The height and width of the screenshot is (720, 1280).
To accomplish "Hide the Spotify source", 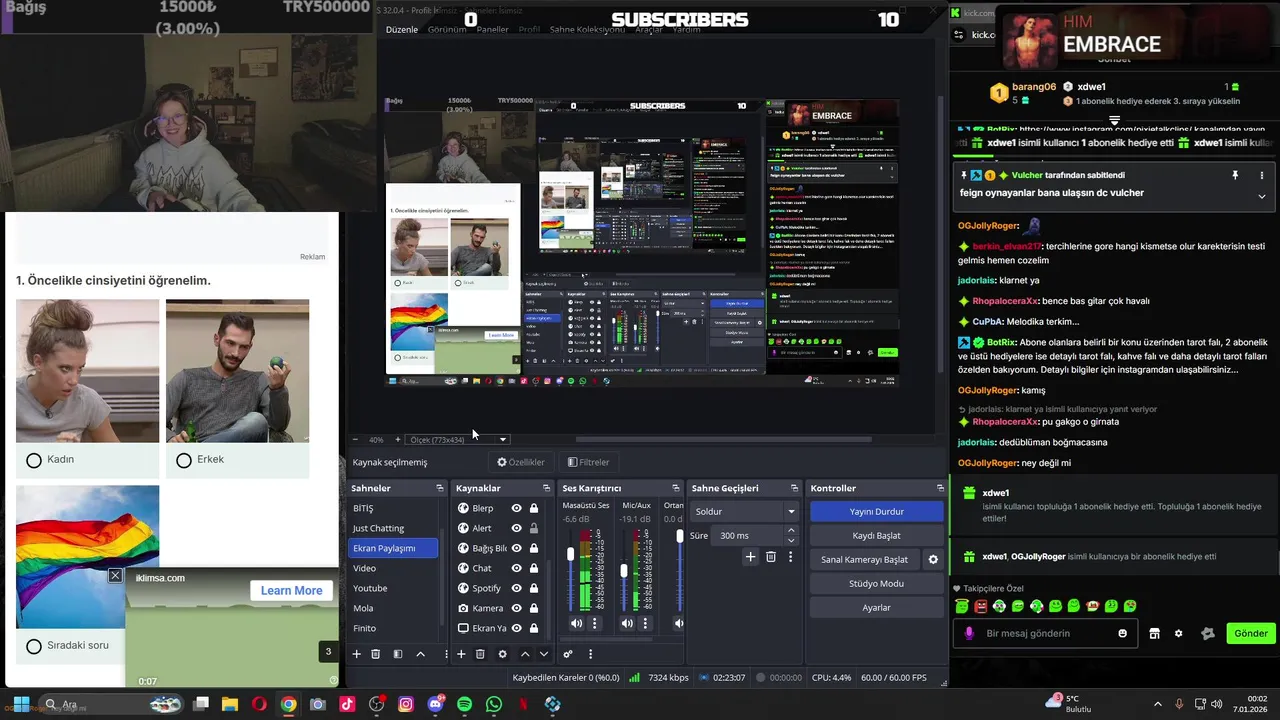I will (x=516, y=588).
